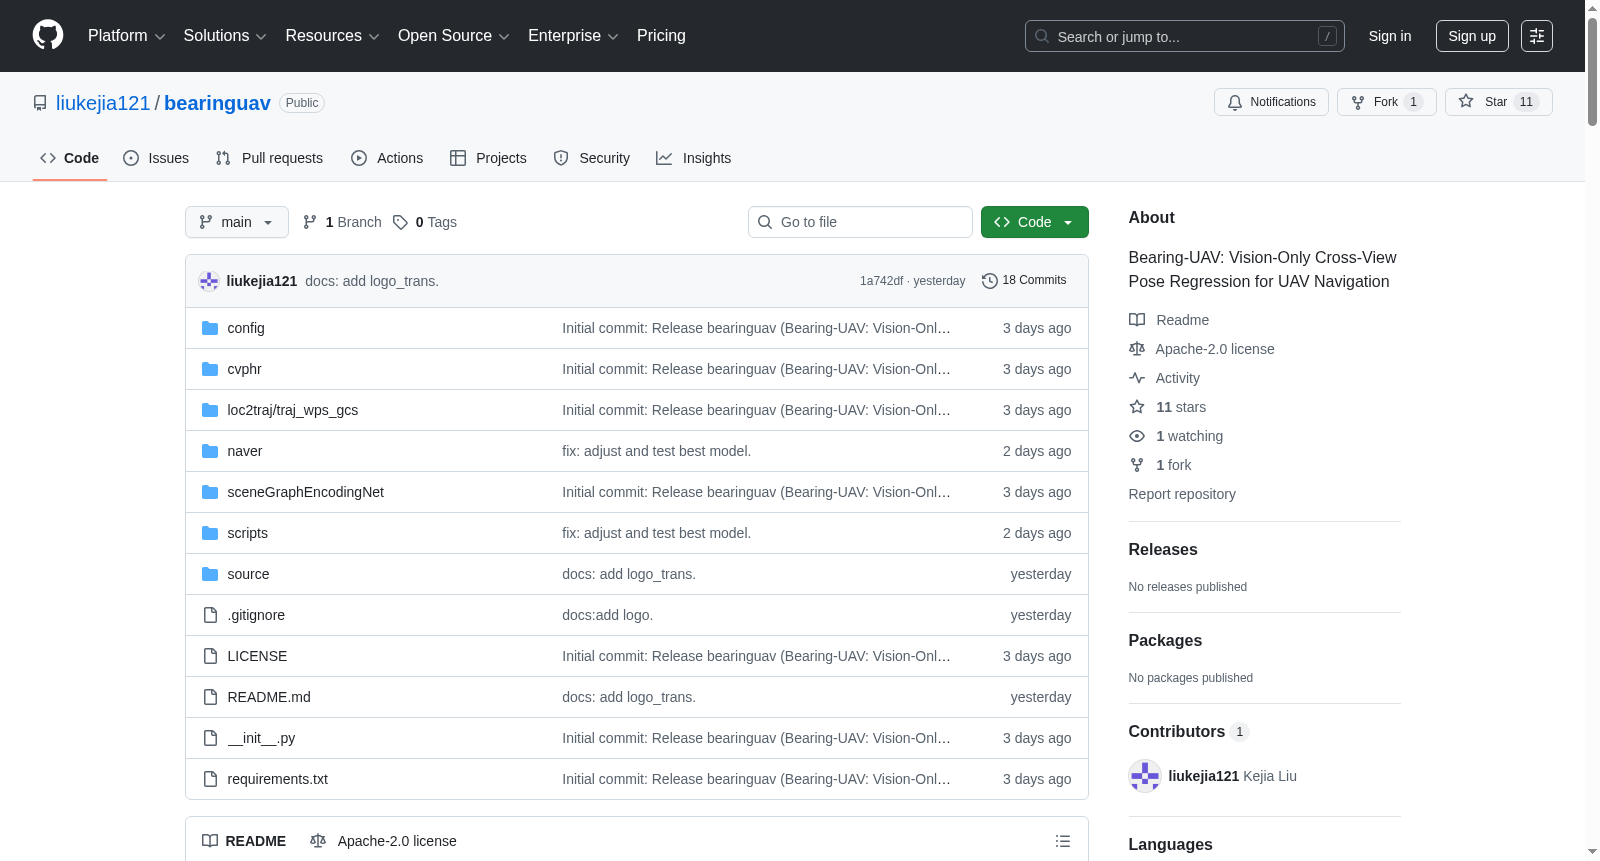Switch to the Issues tab
Viewport: 1600px width, 861px height.
click(x=156, y=158)
